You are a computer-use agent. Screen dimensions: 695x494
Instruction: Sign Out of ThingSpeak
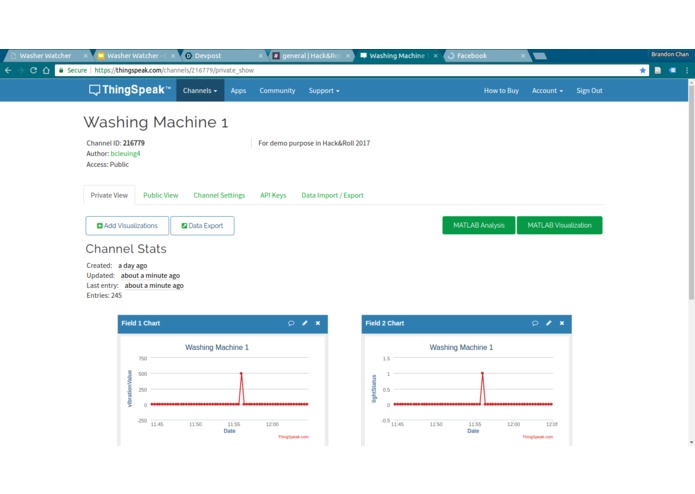point(589,90)
